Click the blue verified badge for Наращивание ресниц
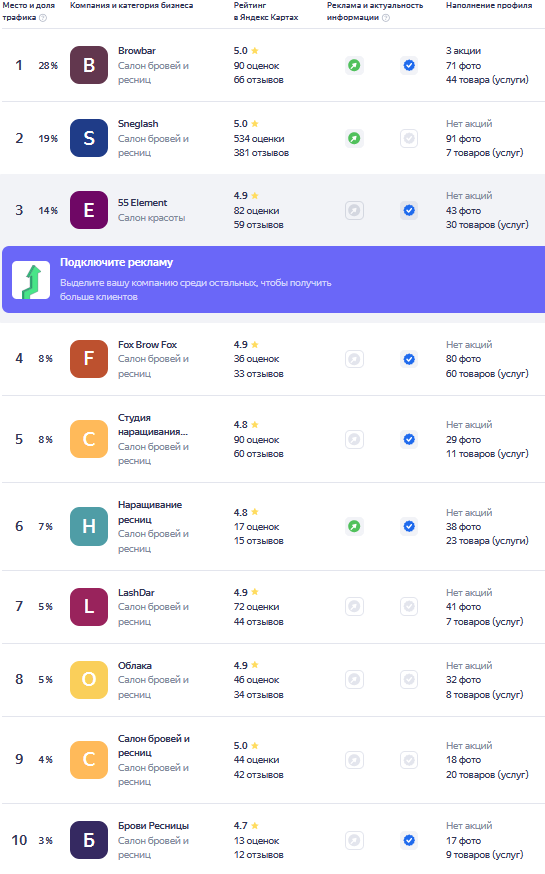 tap(409, 526)
